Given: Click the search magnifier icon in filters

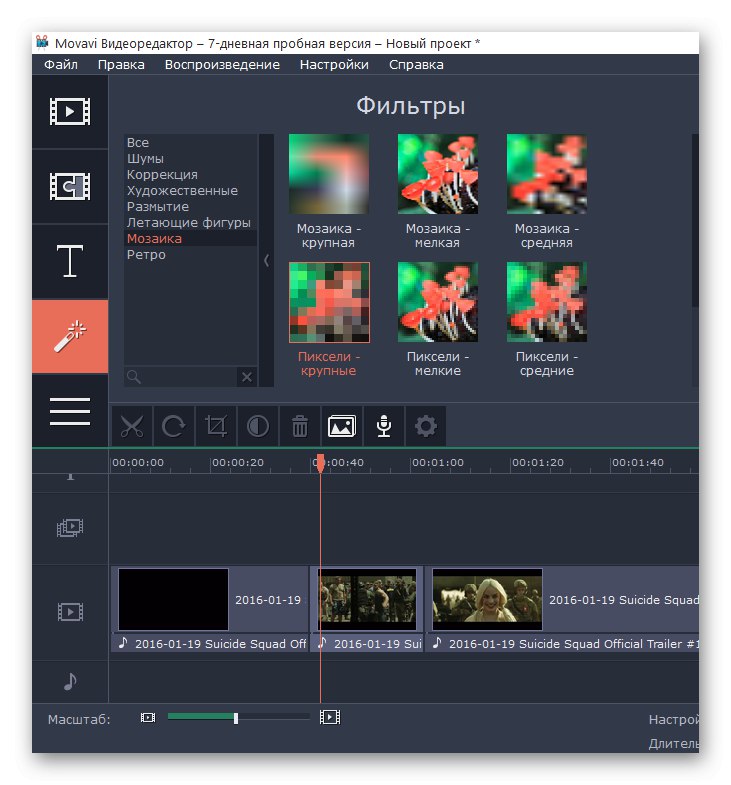Looking at the screenshot, I should click(133, 376).
